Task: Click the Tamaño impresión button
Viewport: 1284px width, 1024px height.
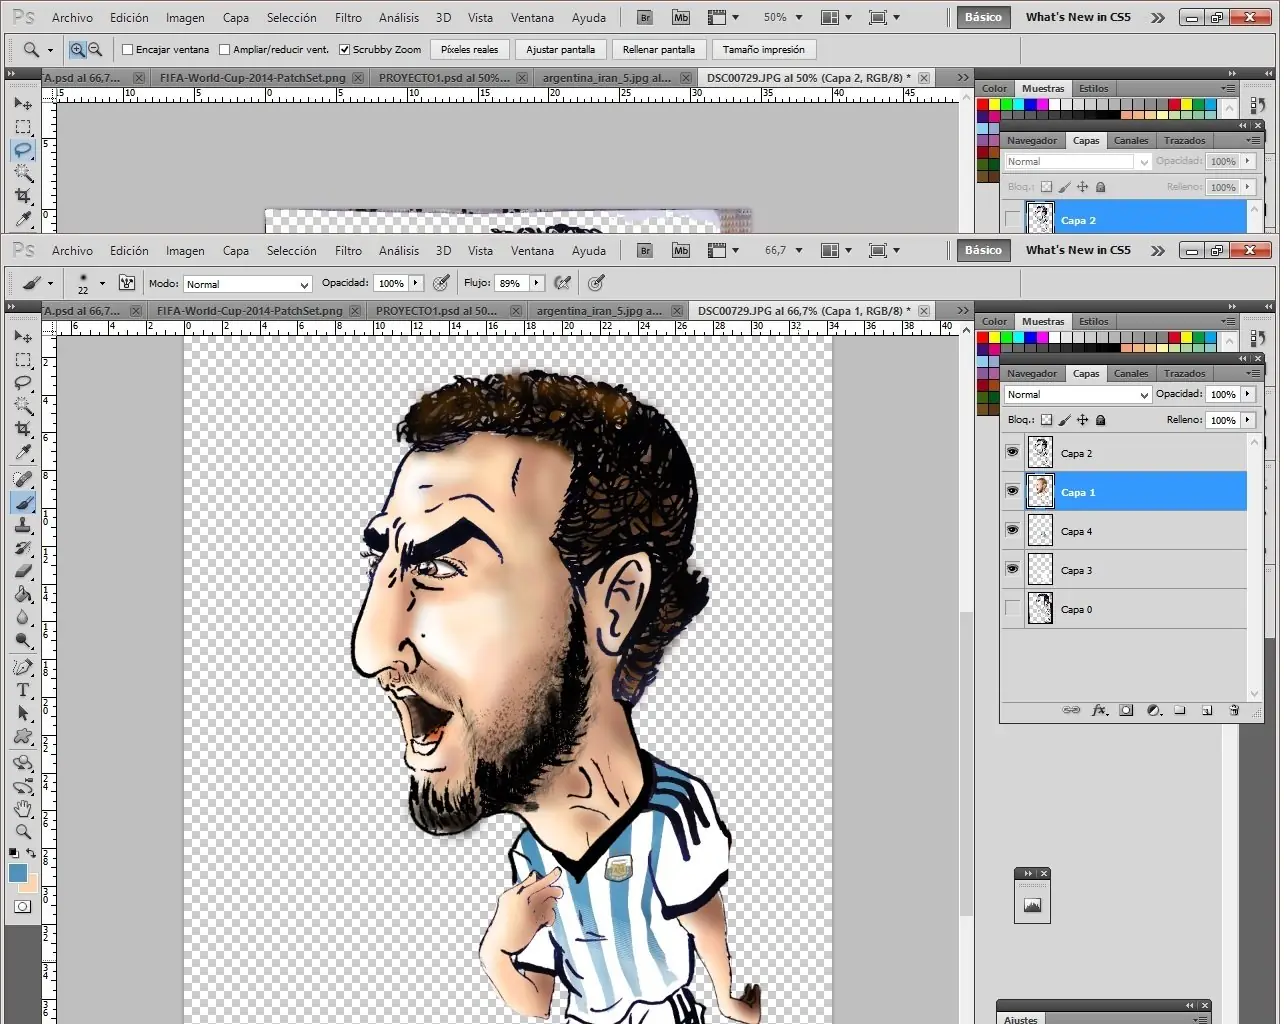Action: tap(763, 49)
